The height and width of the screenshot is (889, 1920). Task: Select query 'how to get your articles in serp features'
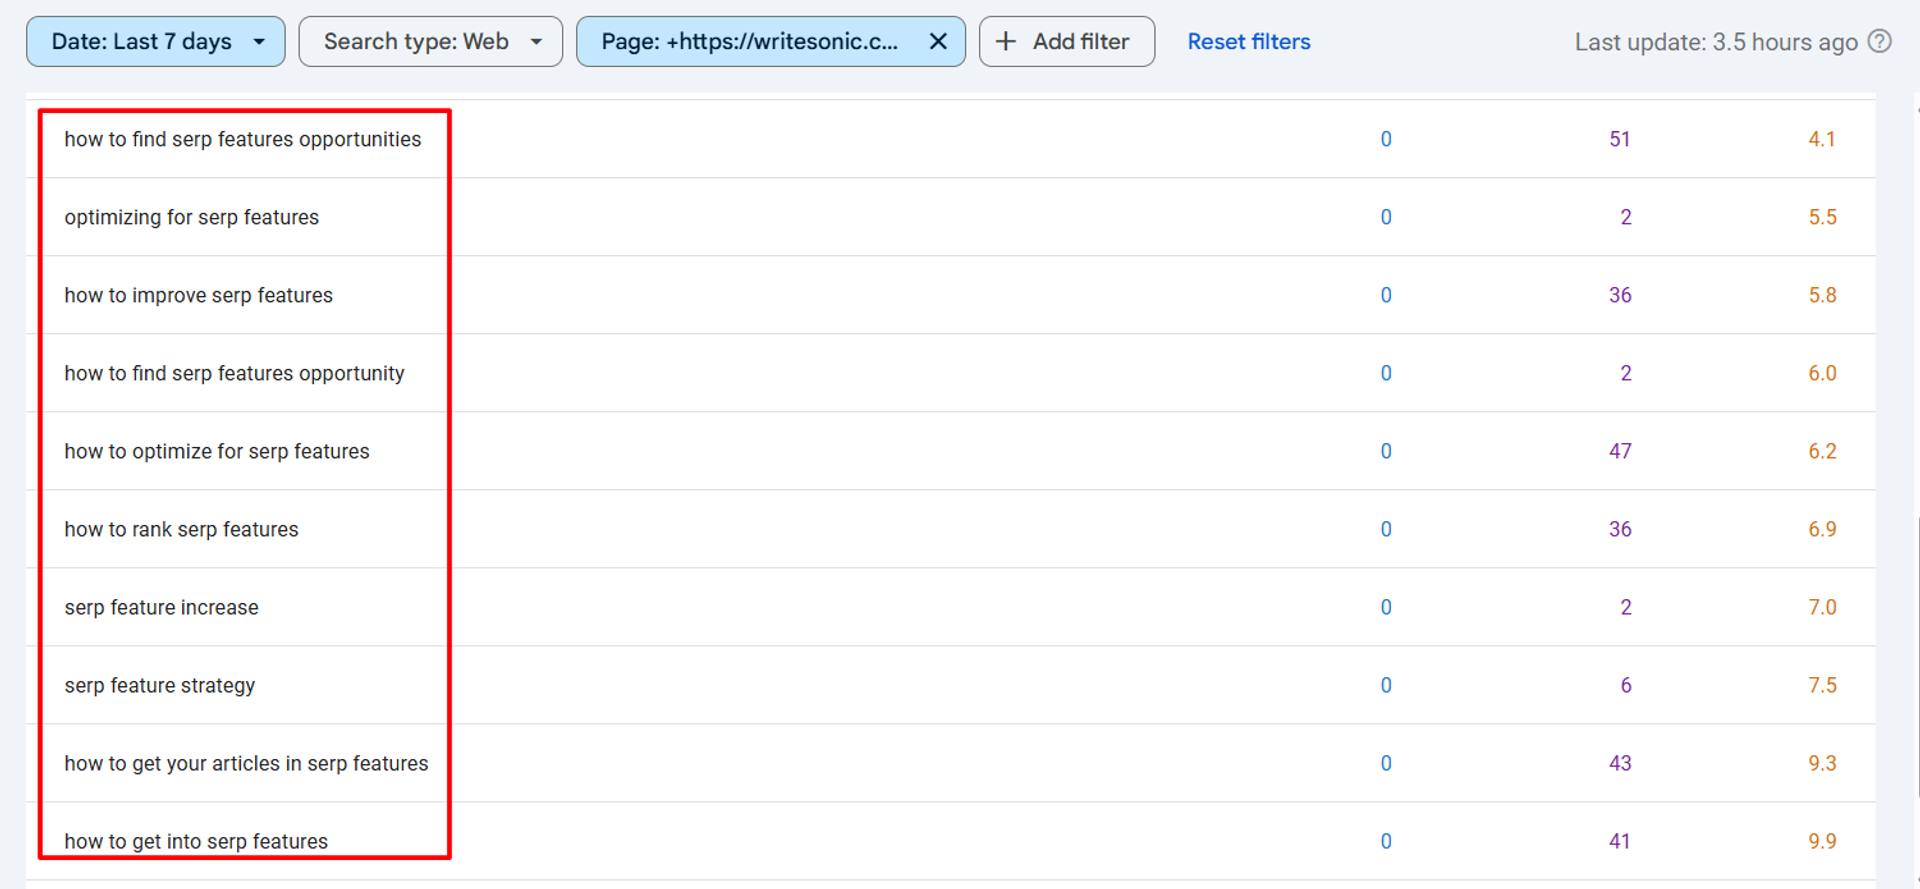click(247, 763)
